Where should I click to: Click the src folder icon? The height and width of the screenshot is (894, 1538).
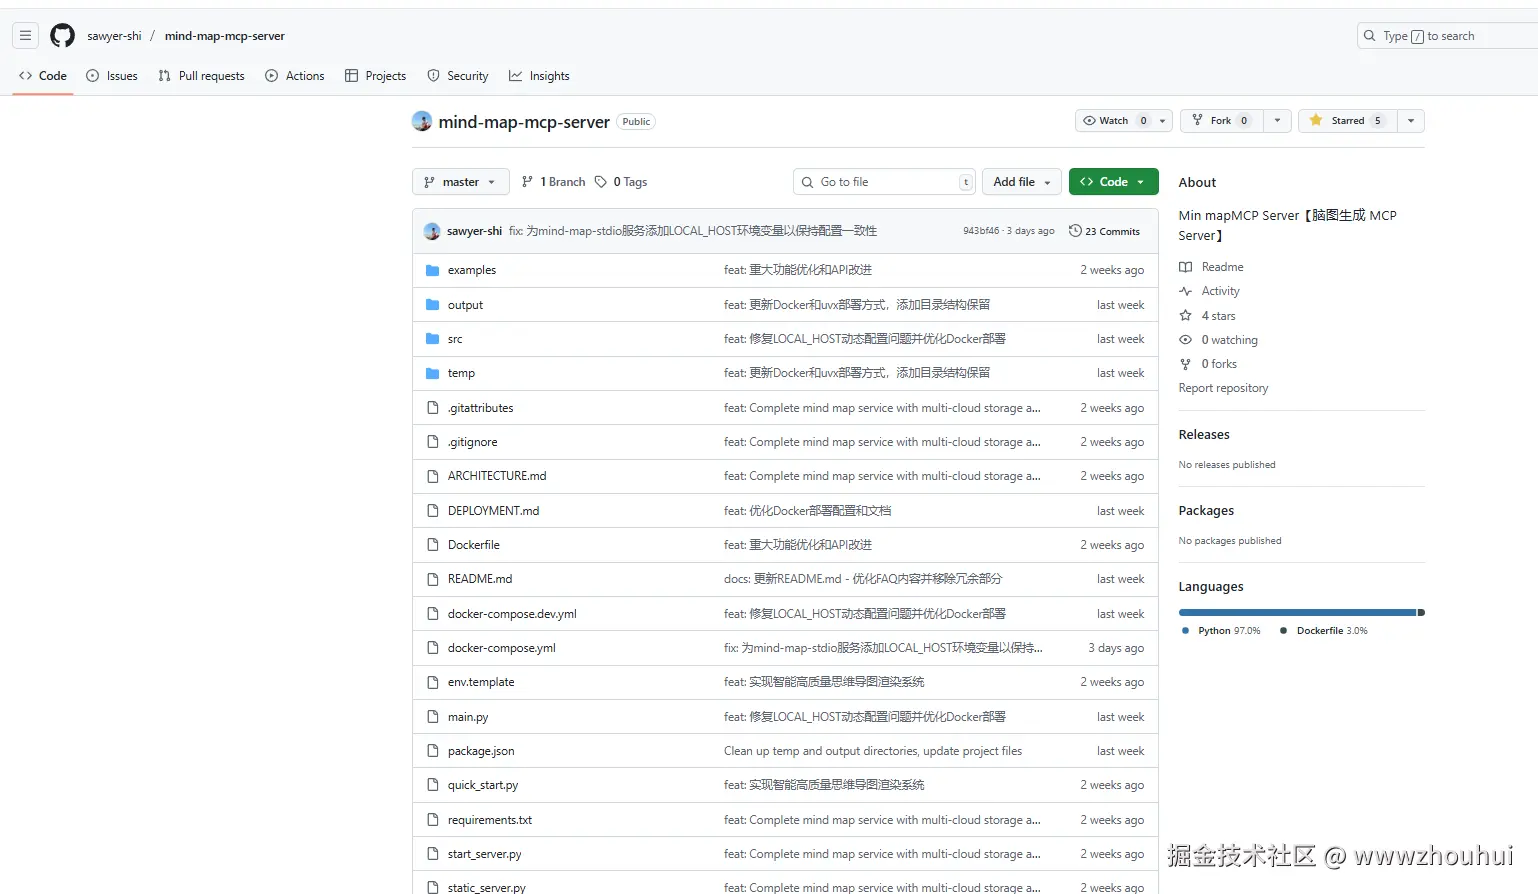click(433, 339)
